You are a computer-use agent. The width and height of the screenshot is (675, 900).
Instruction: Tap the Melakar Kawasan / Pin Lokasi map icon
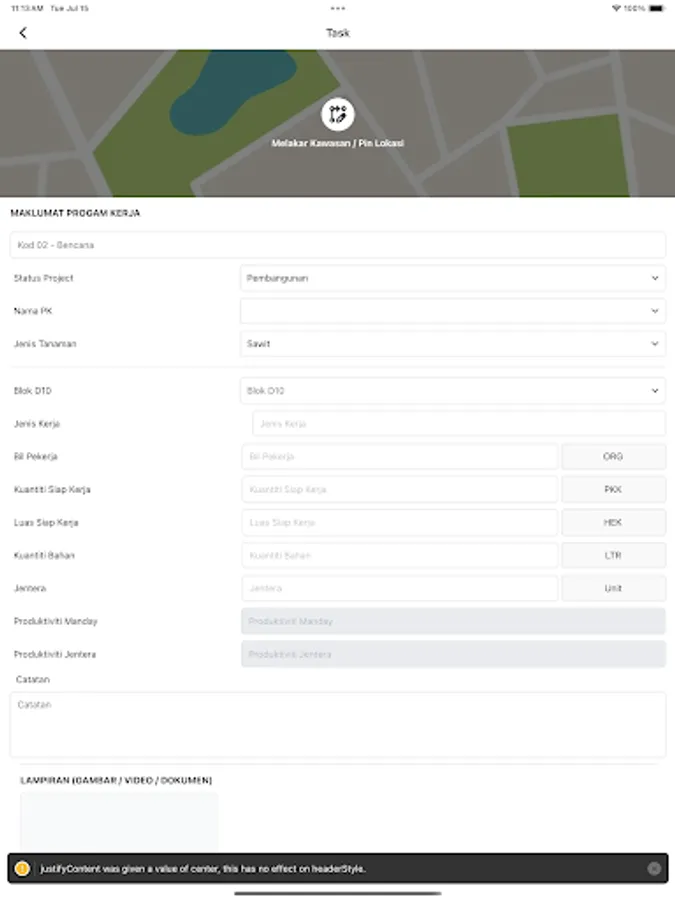tap(337, 117)
